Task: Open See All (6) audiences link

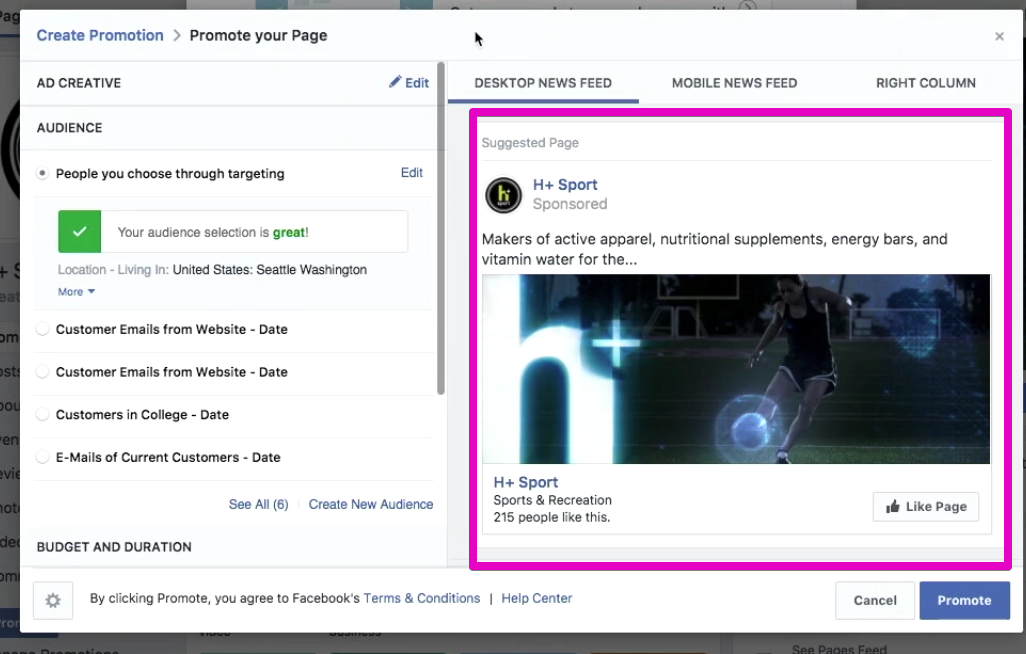Action: (258, 505)
